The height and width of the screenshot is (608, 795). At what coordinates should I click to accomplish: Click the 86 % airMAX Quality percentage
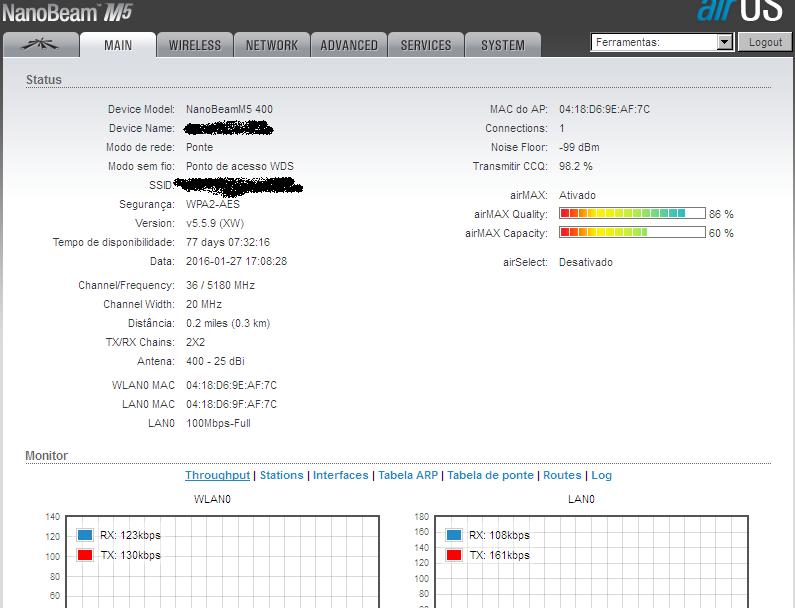pos(721,214)
